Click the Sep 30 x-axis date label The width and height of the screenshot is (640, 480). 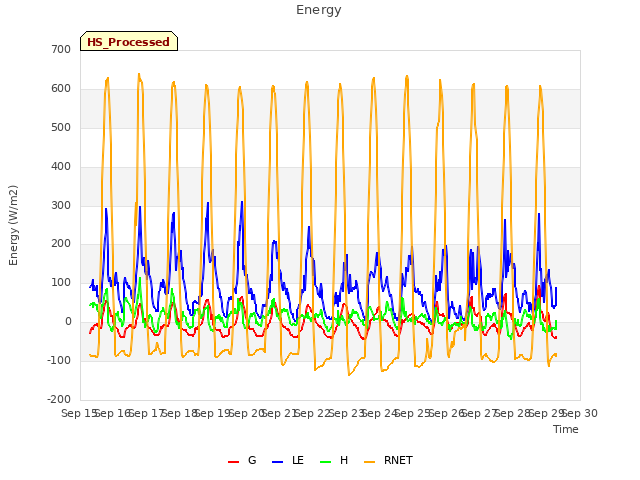click(x=580, y=413)
